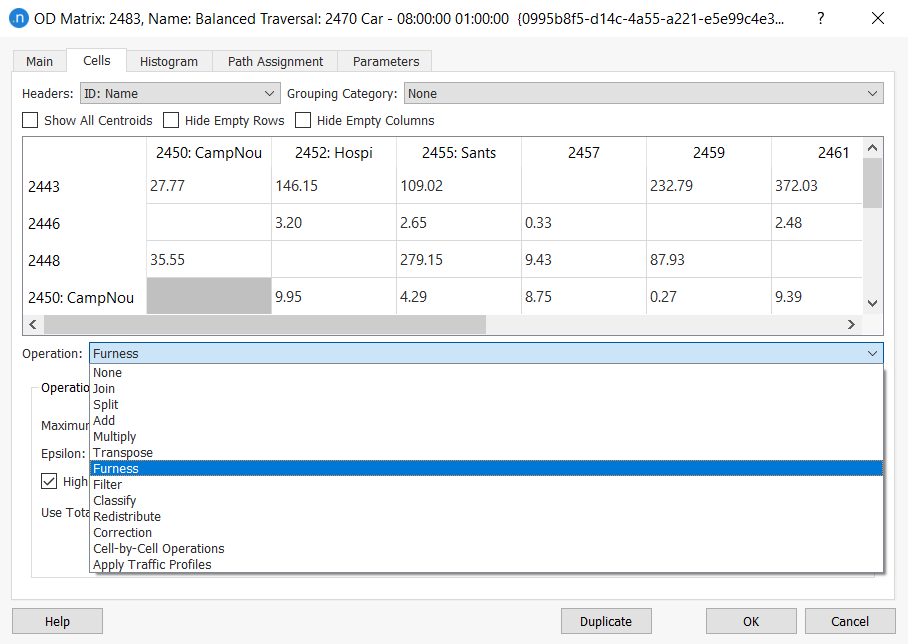Toggle Hide Empty Rows checkbox
Screen dimensions: 908x644
pyautogui.click(x=171, y=120)
